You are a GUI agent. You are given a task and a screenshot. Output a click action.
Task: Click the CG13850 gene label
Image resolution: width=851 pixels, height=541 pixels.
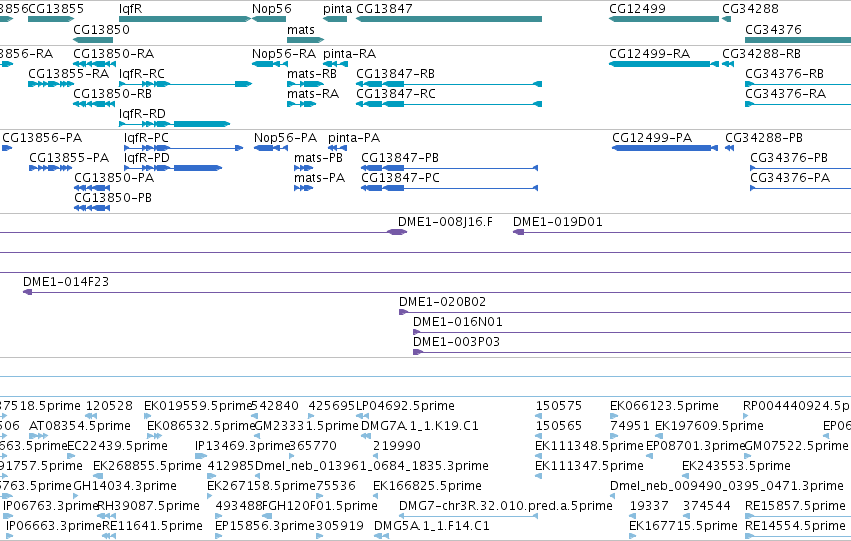point(101,29)
